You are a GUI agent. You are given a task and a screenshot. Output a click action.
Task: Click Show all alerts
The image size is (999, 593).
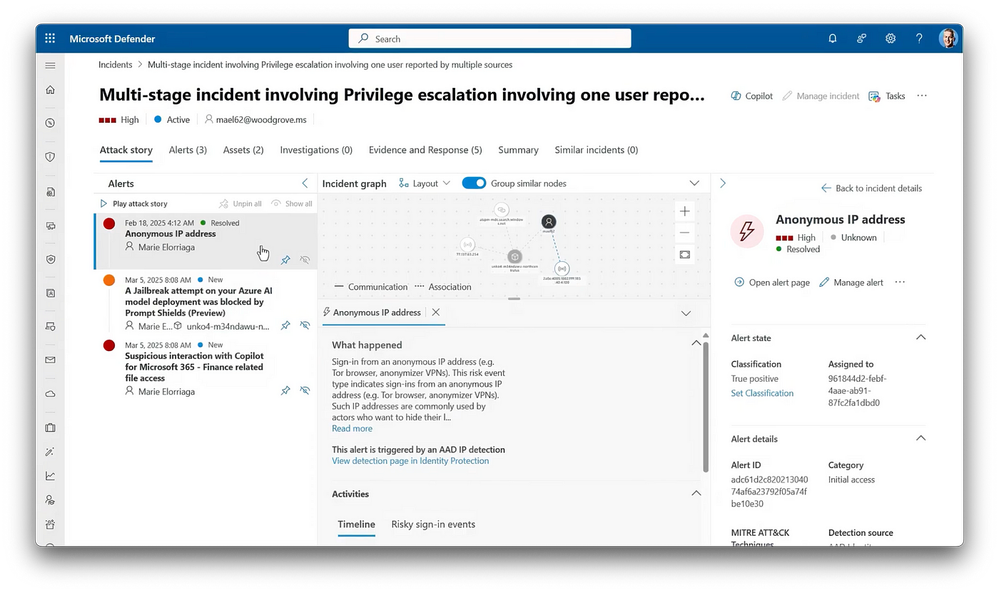[292, 204]
